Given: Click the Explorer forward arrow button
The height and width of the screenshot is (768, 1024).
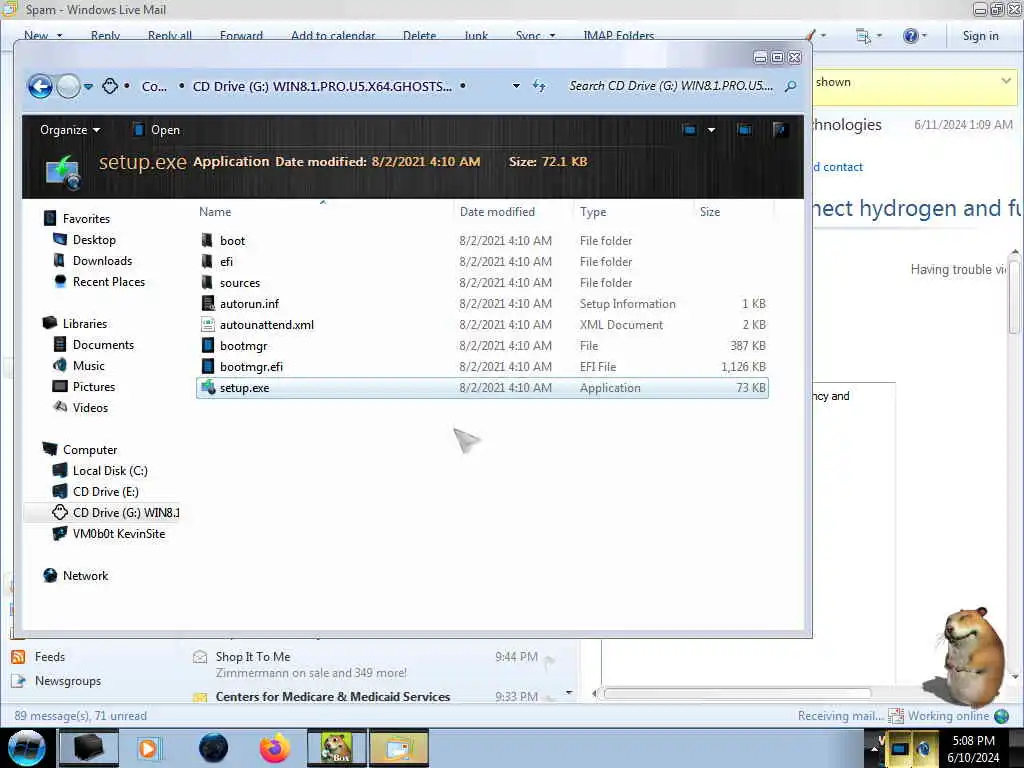Looking at the screenshot, I should pyautogui.click(x=68, y=86).
